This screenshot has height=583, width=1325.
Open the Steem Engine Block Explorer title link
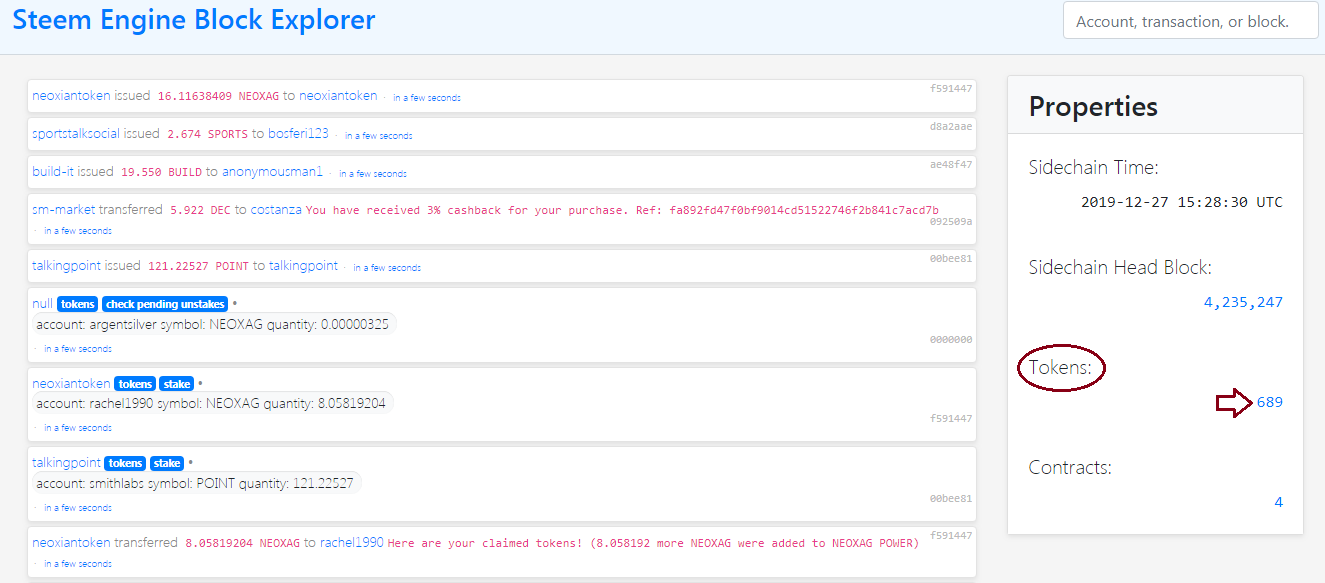(194, 19)
